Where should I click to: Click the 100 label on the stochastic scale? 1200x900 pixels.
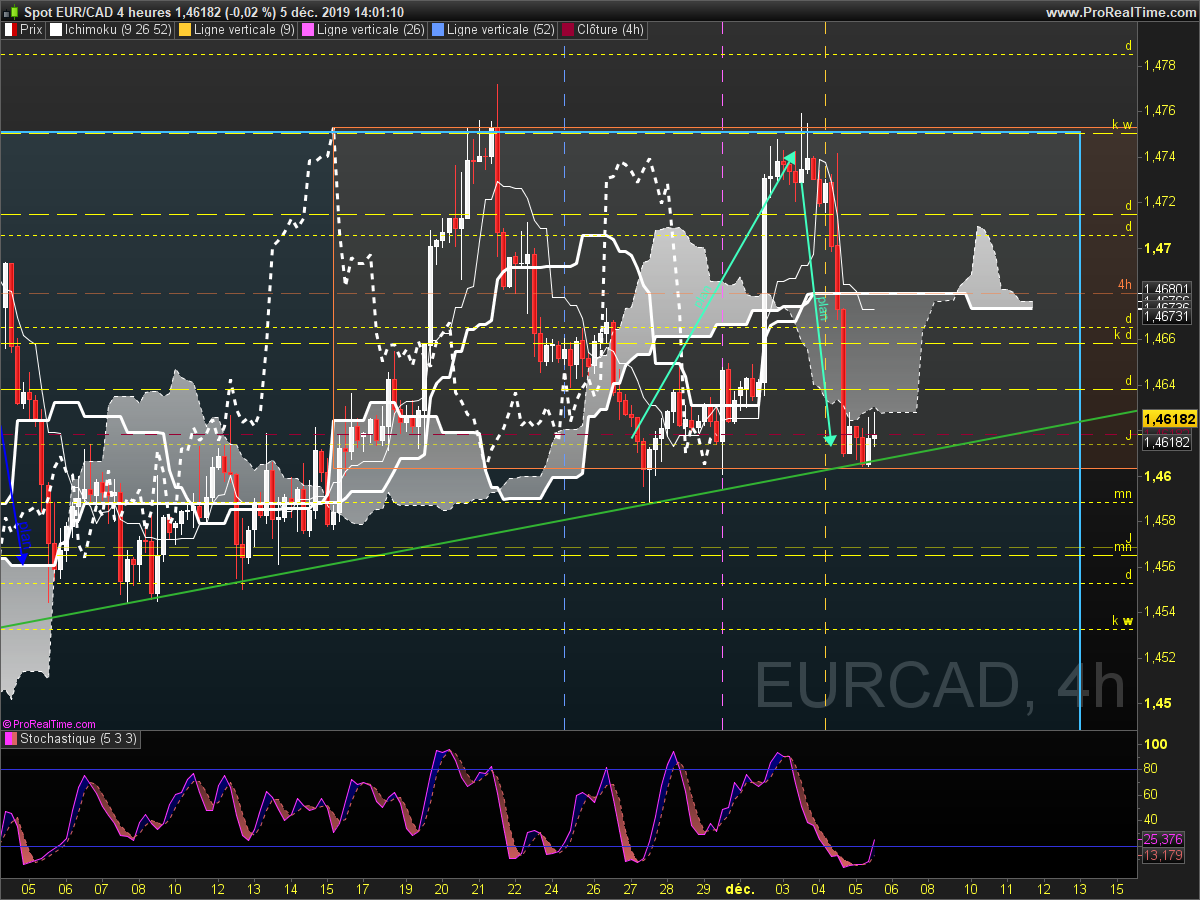click(1156, 745)
